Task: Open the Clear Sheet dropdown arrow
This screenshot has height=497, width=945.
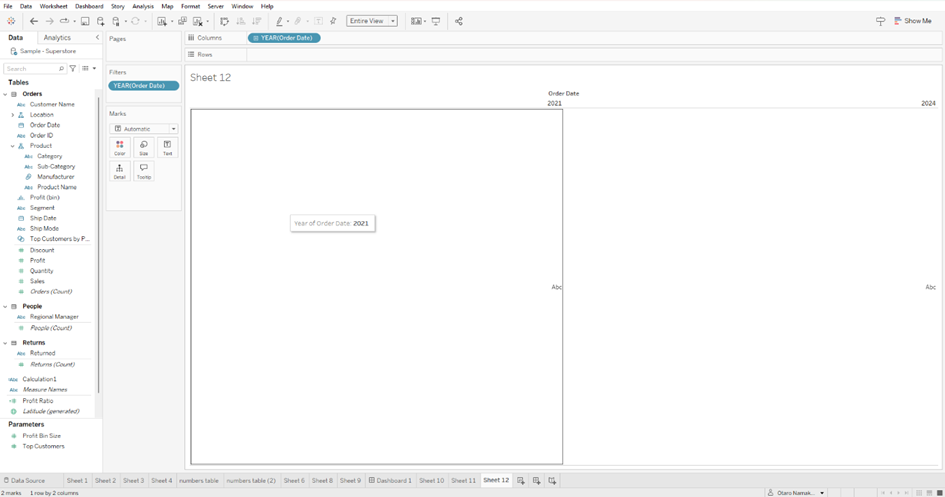Action: (x=207, y=22)
